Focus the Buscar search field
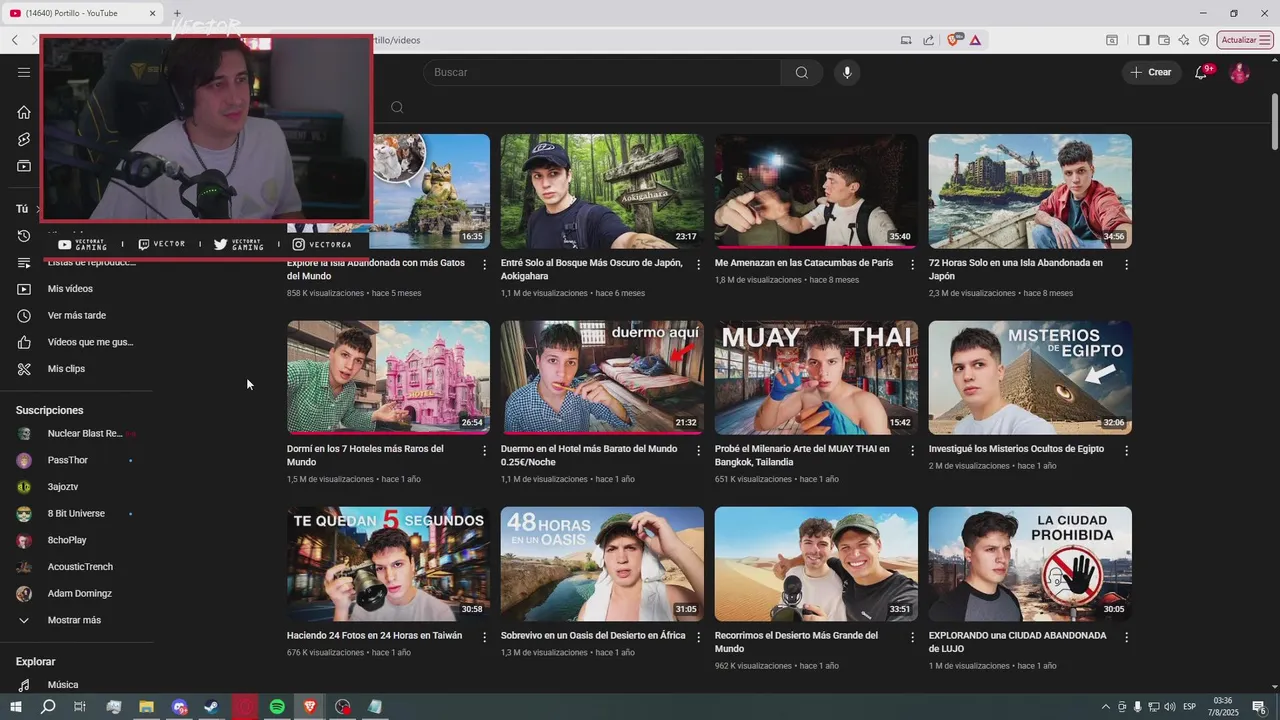 (x=602, y=72)
